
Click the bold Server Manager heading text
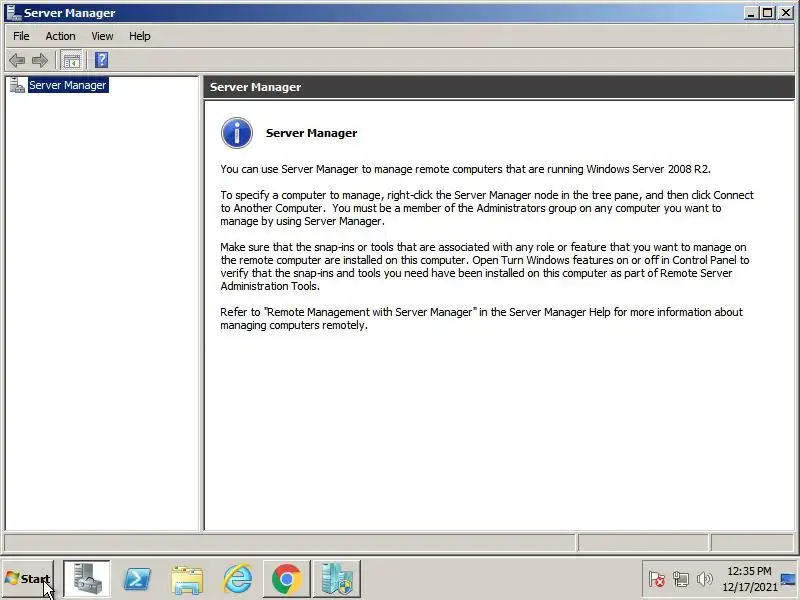[311, 133]
